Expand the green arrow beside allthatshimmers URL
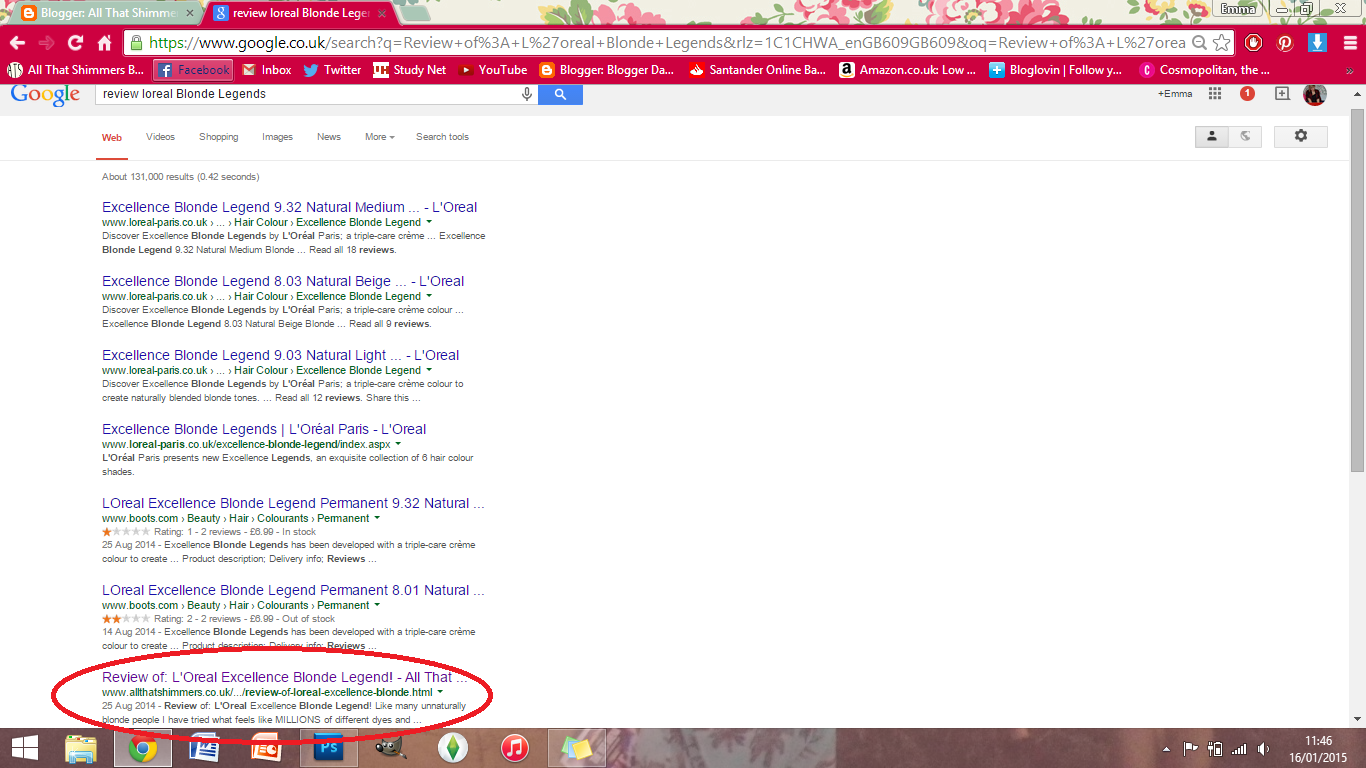 pos(440,692)
